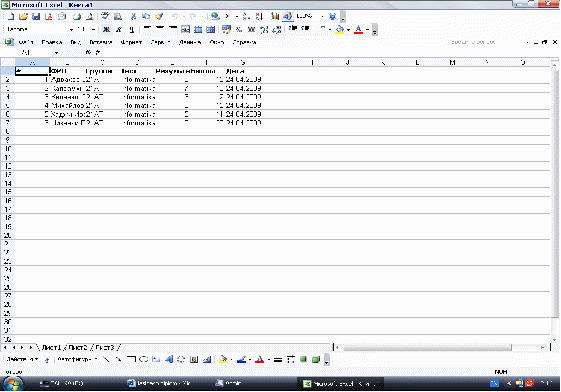Click the Format Painter brush icon
The width and height of the screenshot is (561, 392).
[x=159, y=16]
